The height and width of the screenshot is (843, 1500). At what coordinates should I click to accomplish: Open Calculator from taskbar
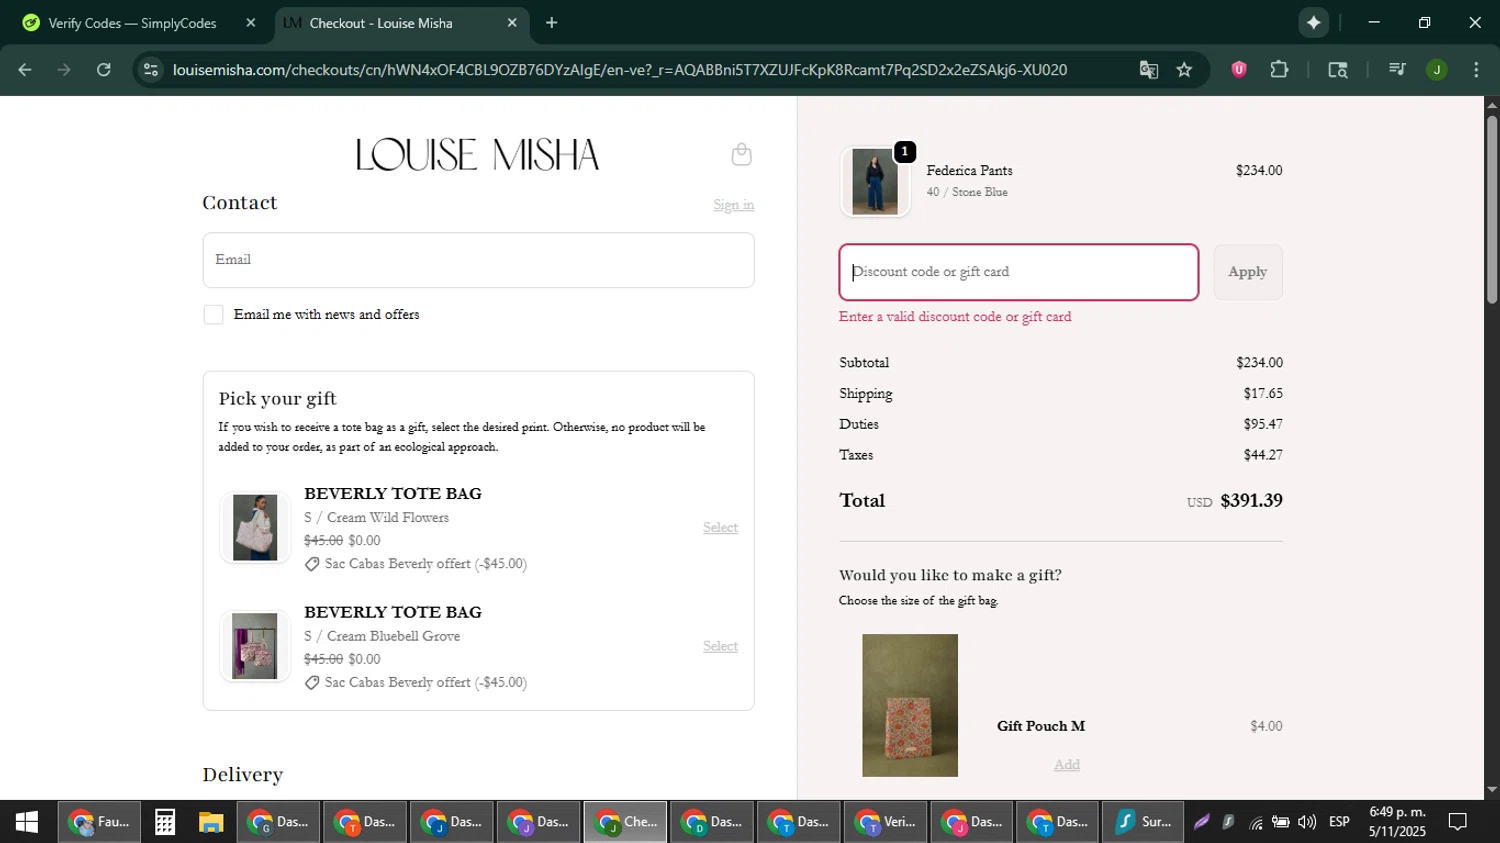click(165, 822)
